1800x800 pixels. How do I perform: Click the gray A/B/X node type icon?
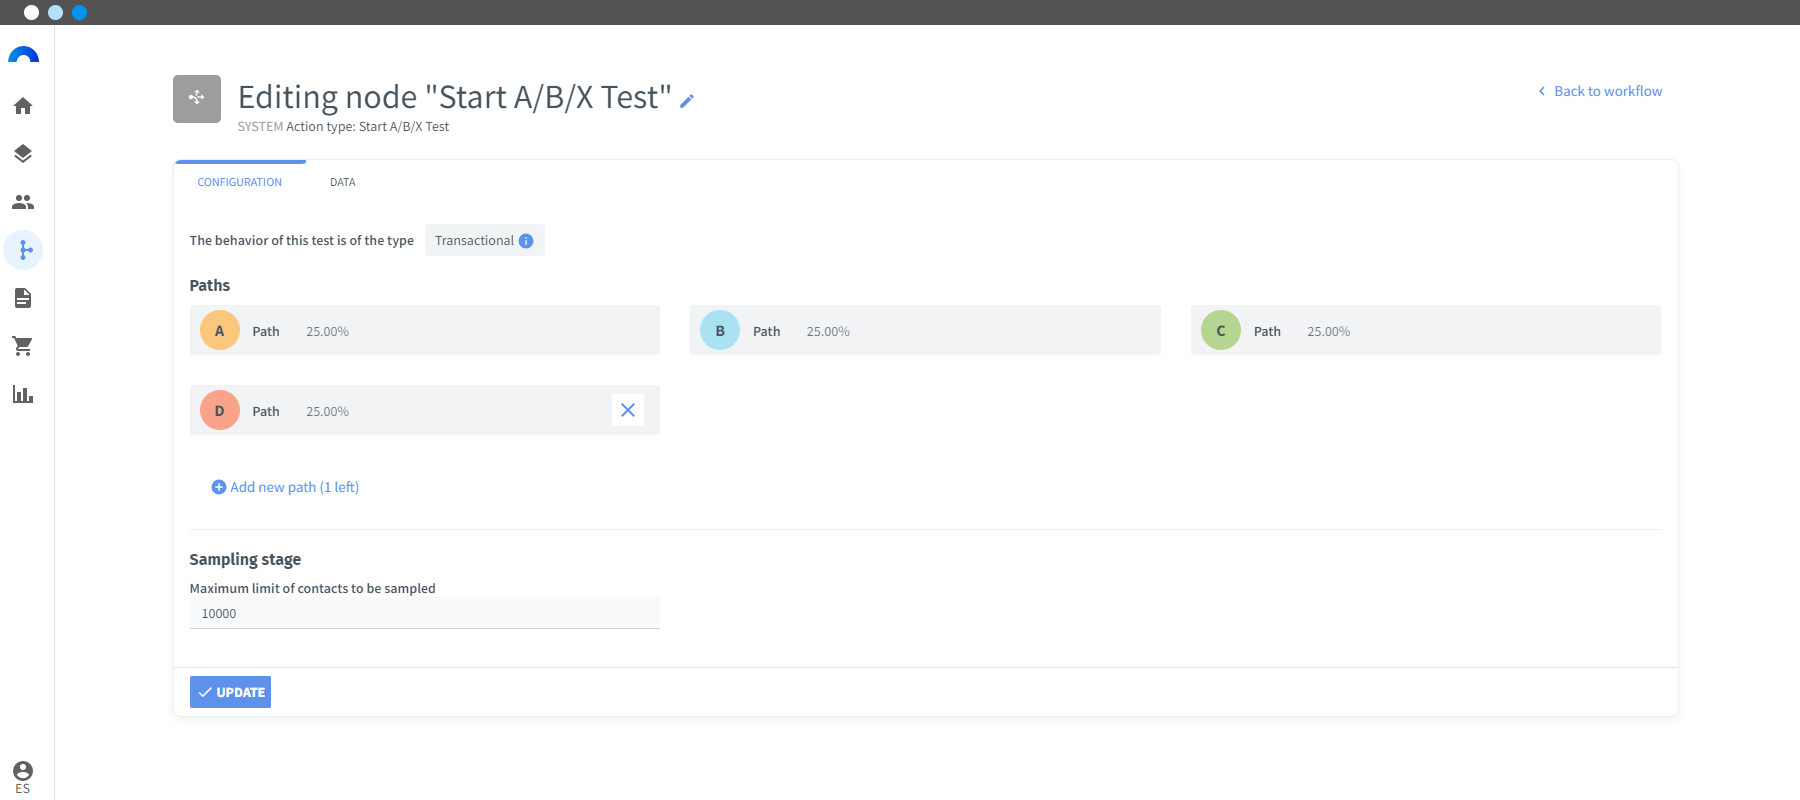[197, 99]
